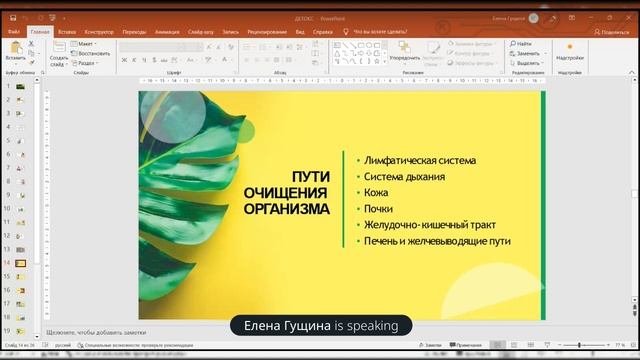Click the Zoom in plus icon

608,345
